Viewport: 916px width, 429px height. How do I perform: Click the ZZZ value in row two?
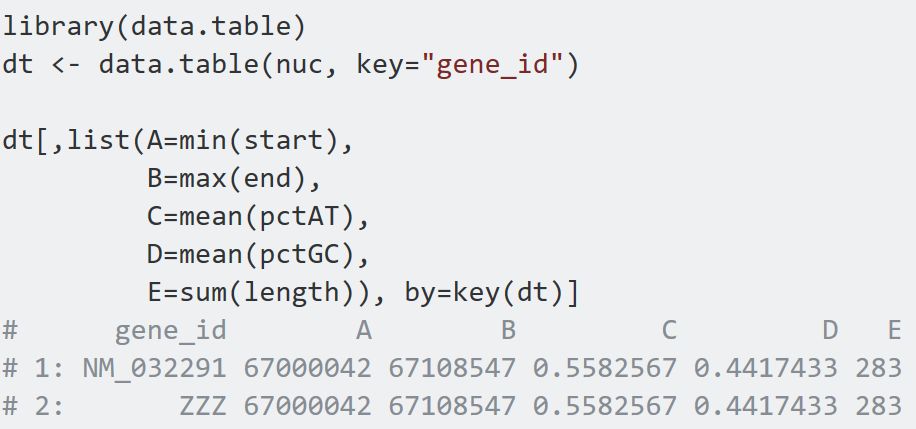coord(202,407)
